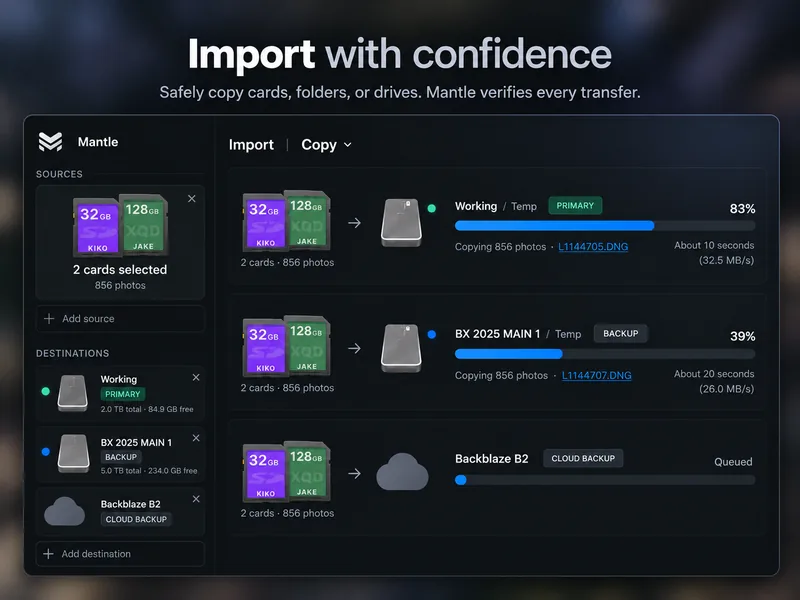Click CLOUD BACKUP badge in Destinations sidebar
This screenshot has height=600, width=800.
[x=136, y=519]
